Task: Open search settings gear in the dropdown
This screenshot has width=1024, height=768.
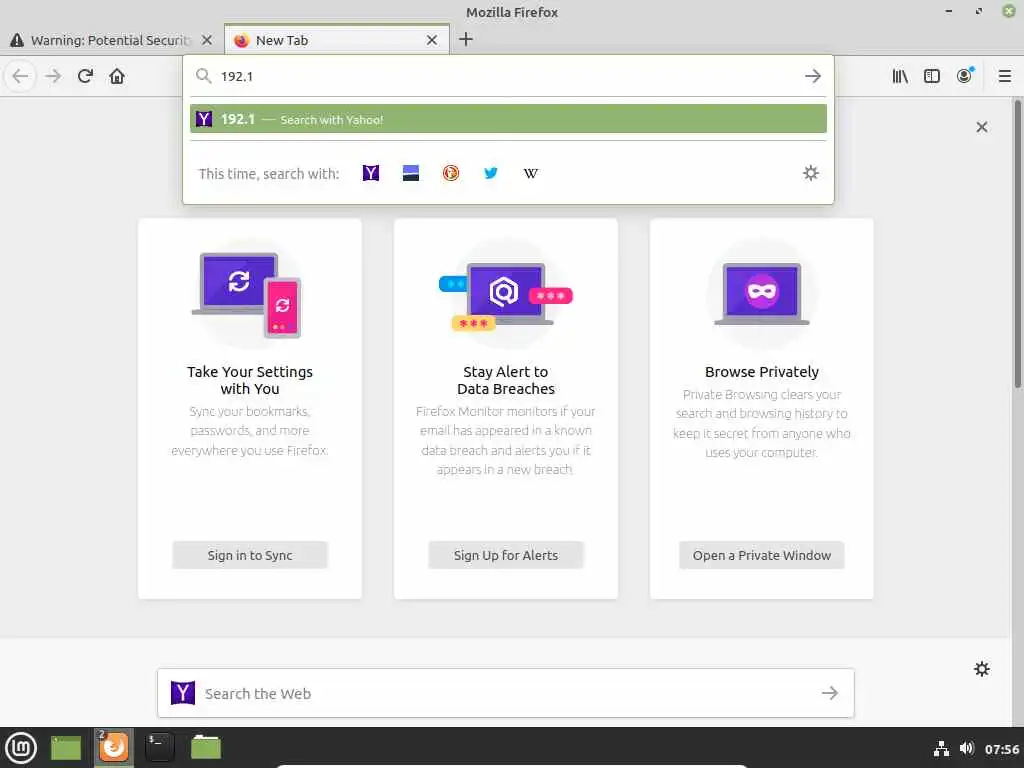Action: point(810,173)
